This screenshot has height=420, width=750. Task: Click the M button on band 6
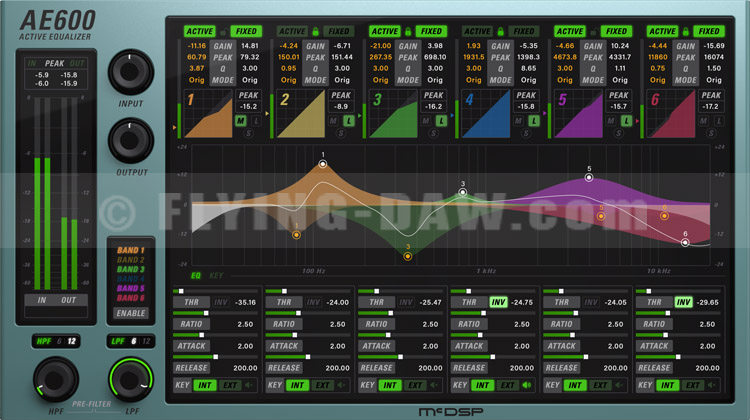704,121
